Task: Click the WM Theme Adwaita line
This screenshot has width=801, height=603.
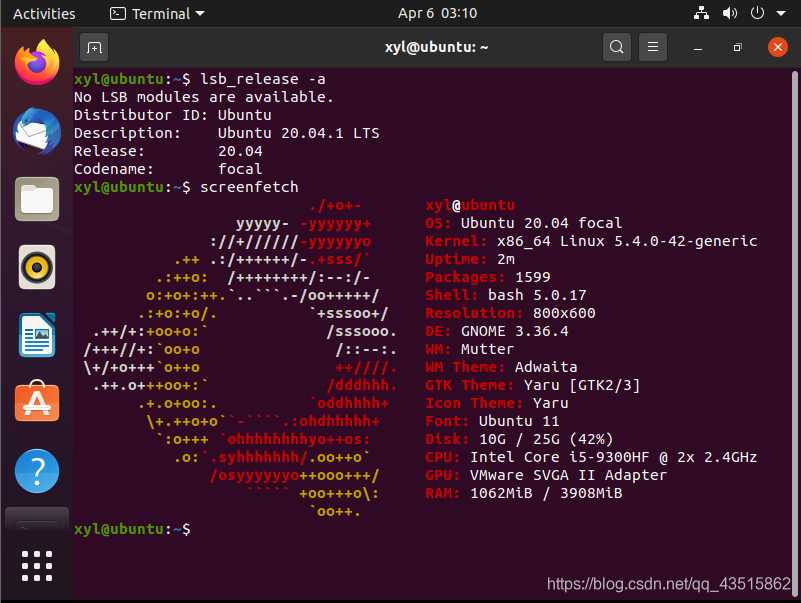Action: point(501,367)
